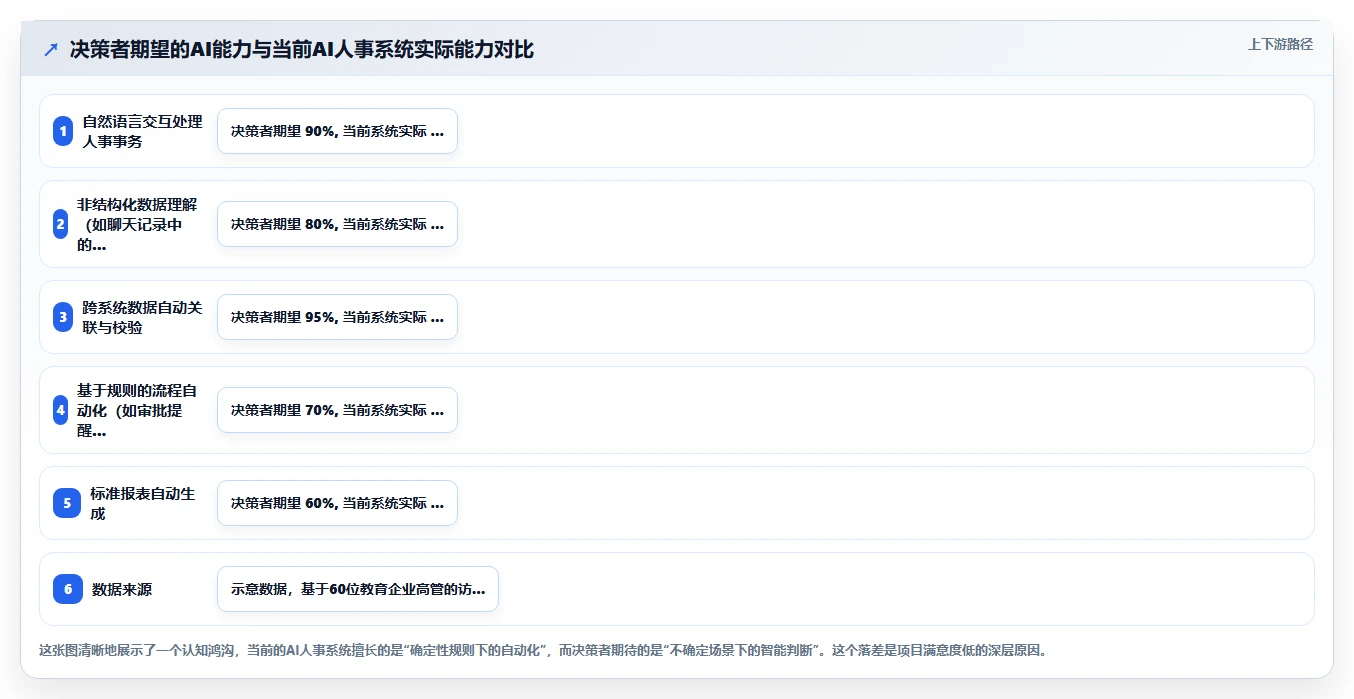
Task: Open the 决策者期望 90% detail box
Action: (x=337, y=131)
